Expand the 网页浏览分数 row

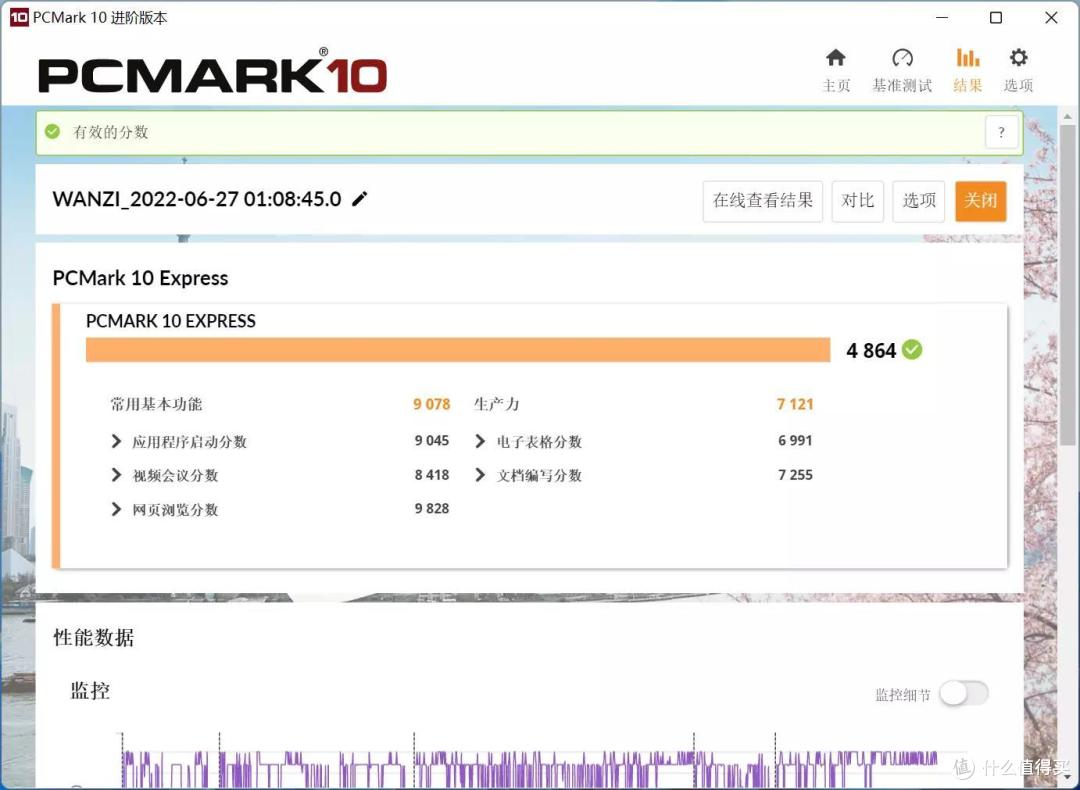(x=116, y=510)
